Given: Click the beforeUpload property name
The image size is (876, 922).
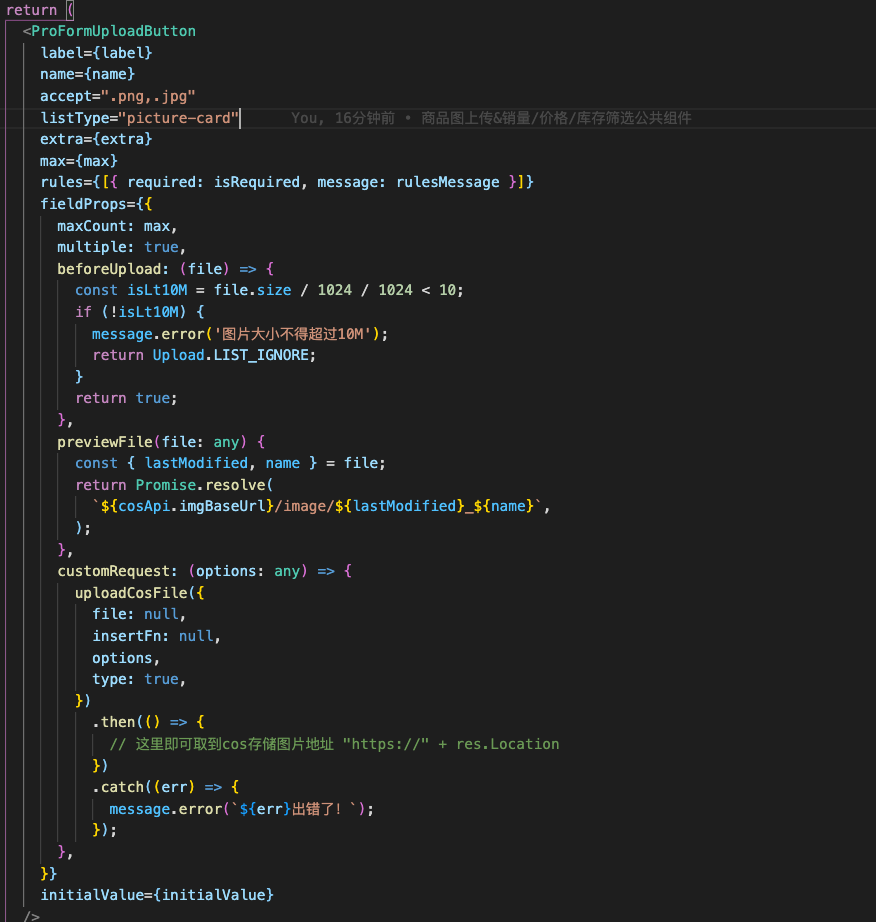Looking at the screenshot, I should (x=109, y=269).
